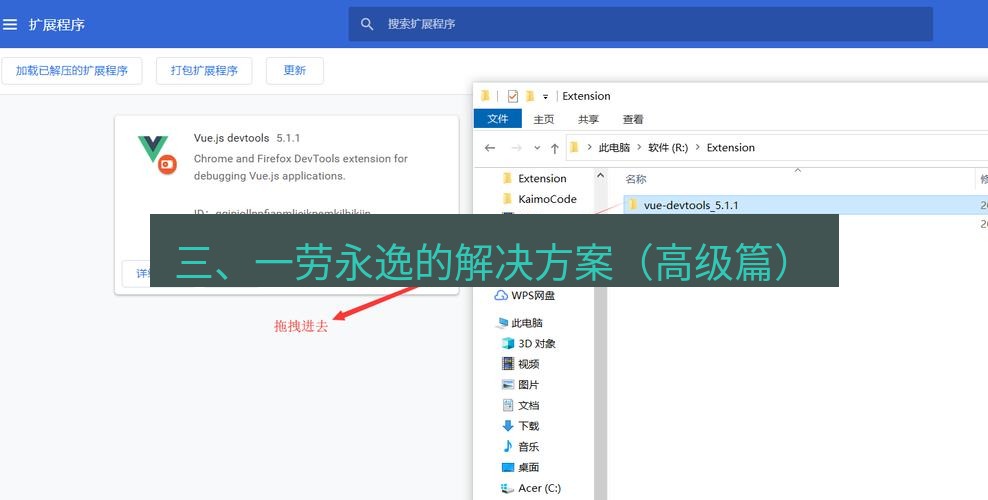This screenshot has height=500, width=988.
Task: Open the 查看 ribbon tab
Action: pos(633,119)
